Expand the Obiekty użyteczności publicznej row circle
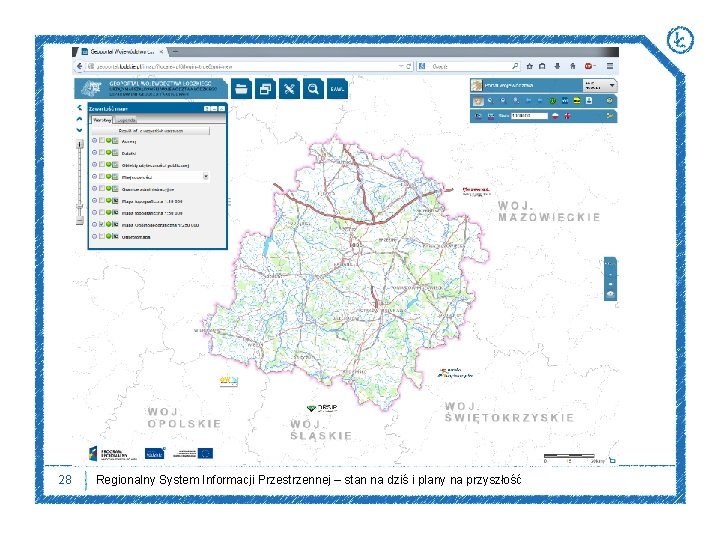This screenshot has width=720, height=540. pyautogui.click(x=95, y=164)
